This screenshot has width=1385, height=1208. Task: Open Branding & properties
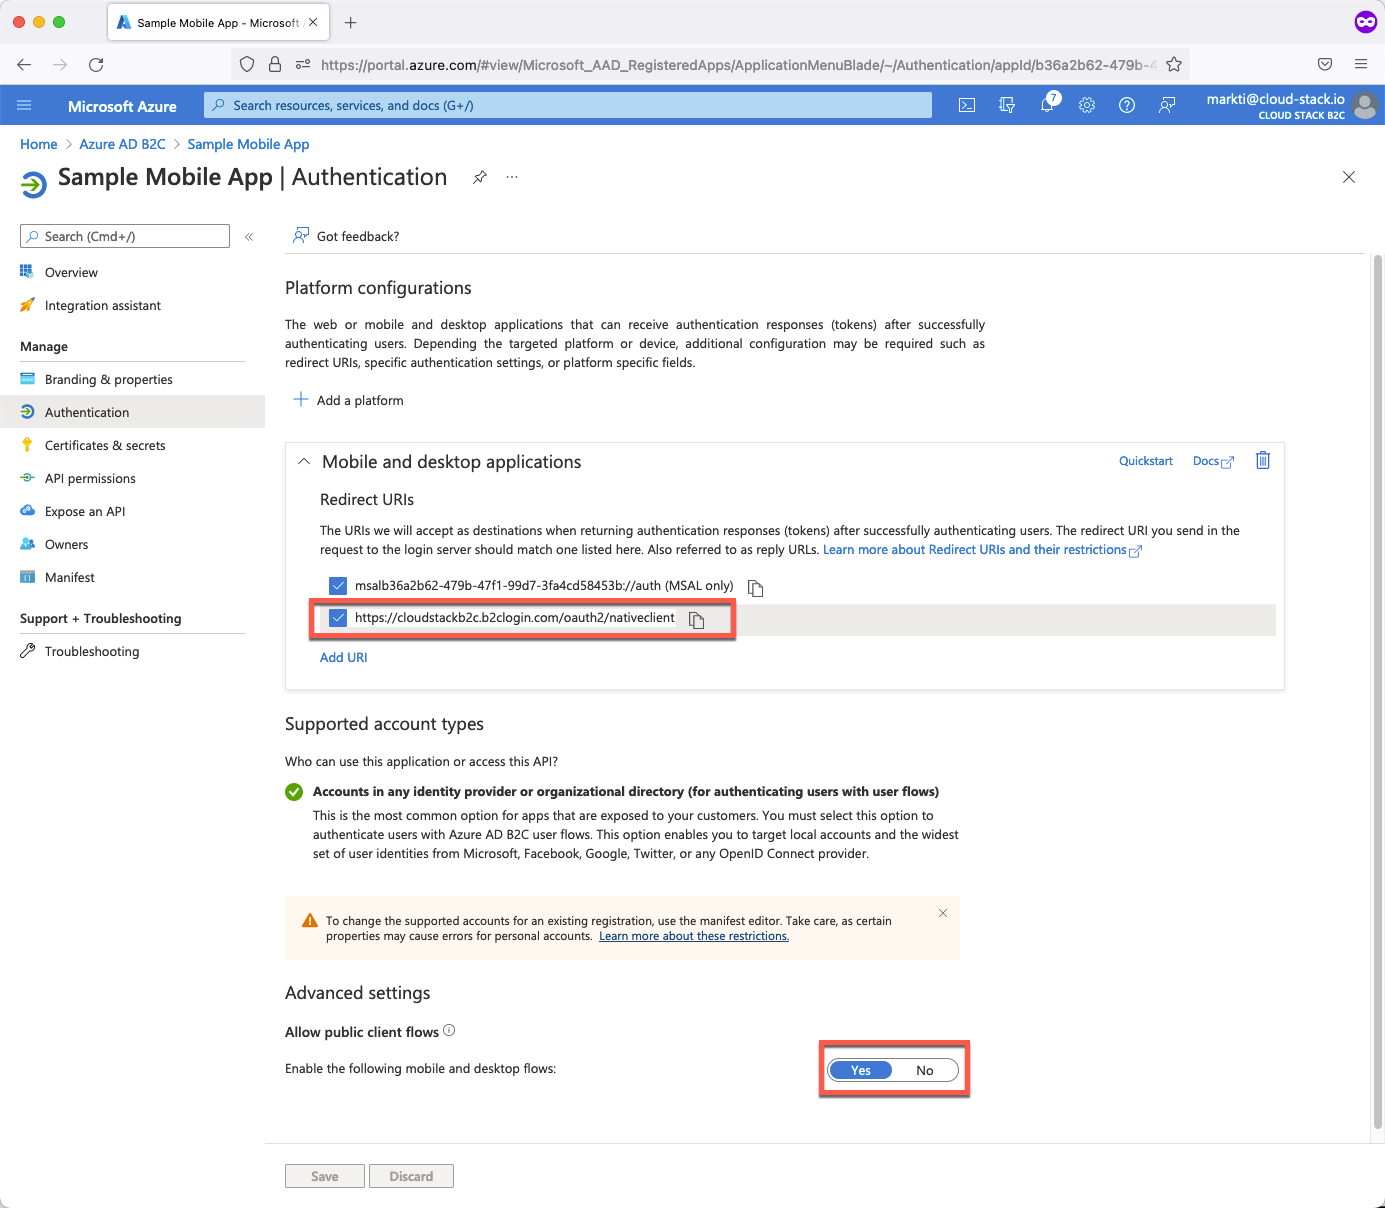click(109, 379)
